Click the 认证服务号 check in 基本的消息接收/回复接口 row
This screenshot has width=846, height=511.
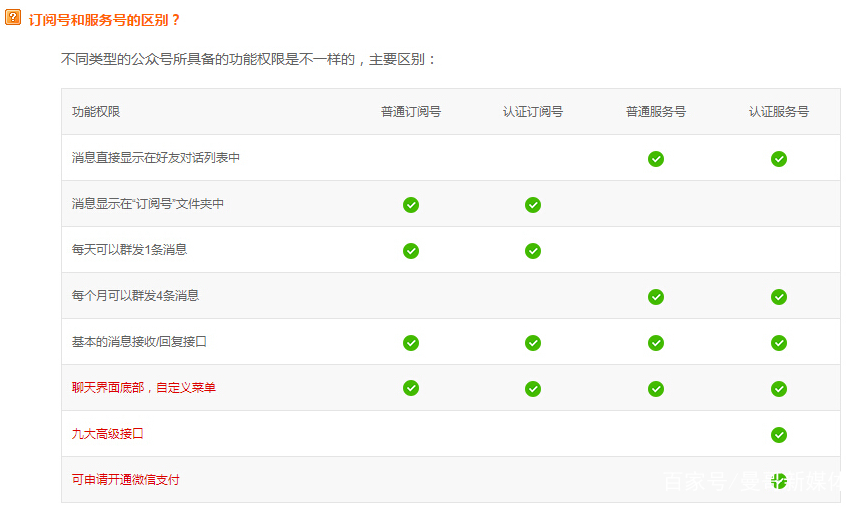pos(779,343)
